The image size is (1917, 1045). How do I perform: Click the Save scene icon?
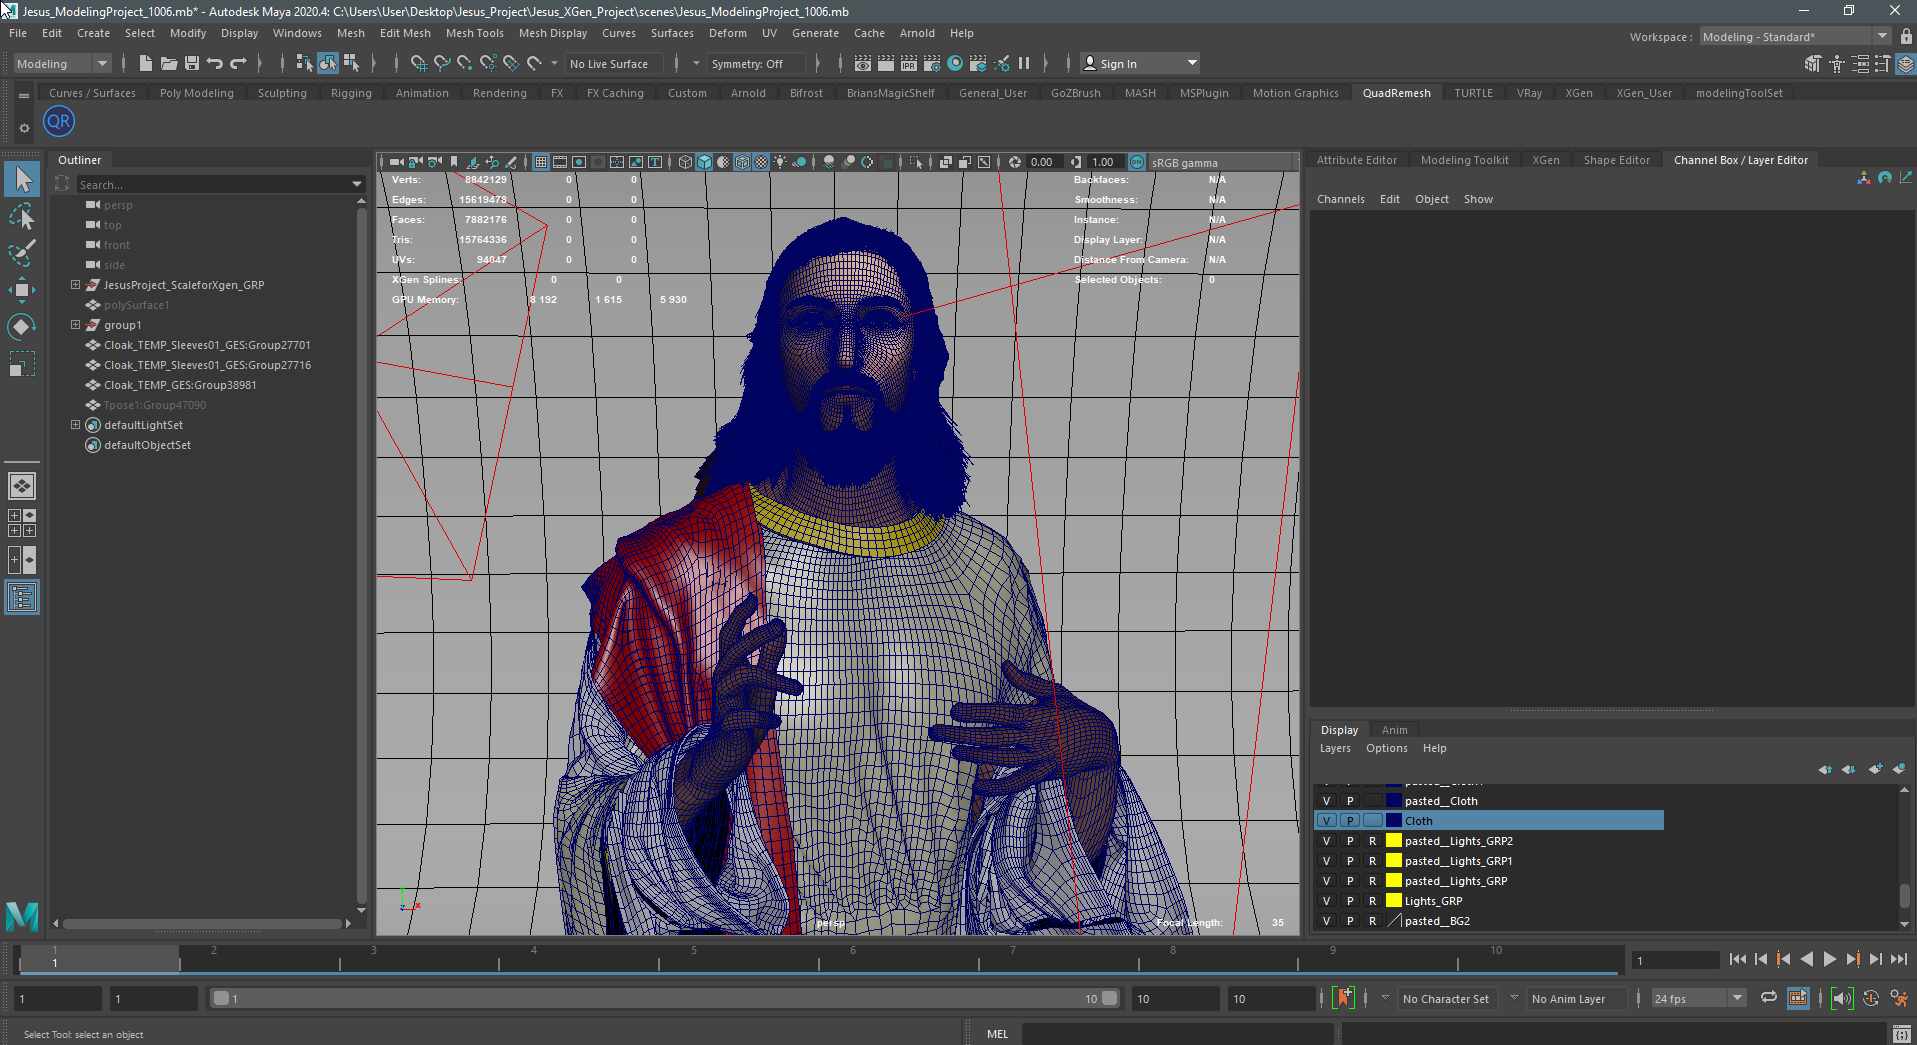[192, 63]
